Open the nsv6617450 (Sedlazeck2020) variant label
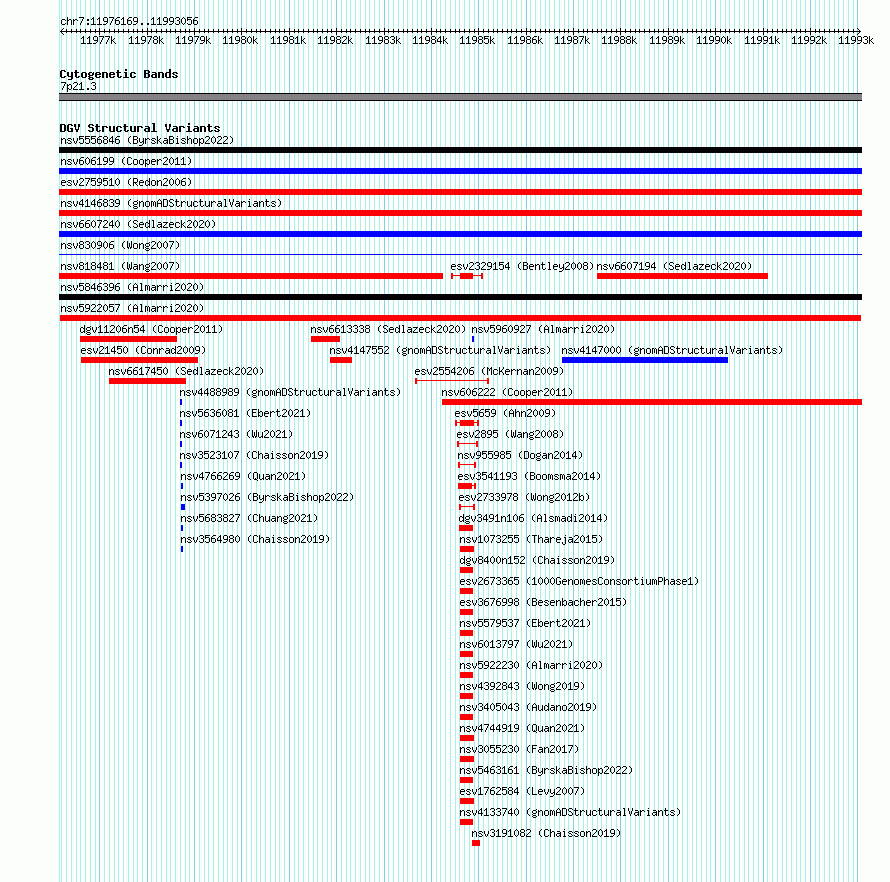 [186, 371]
